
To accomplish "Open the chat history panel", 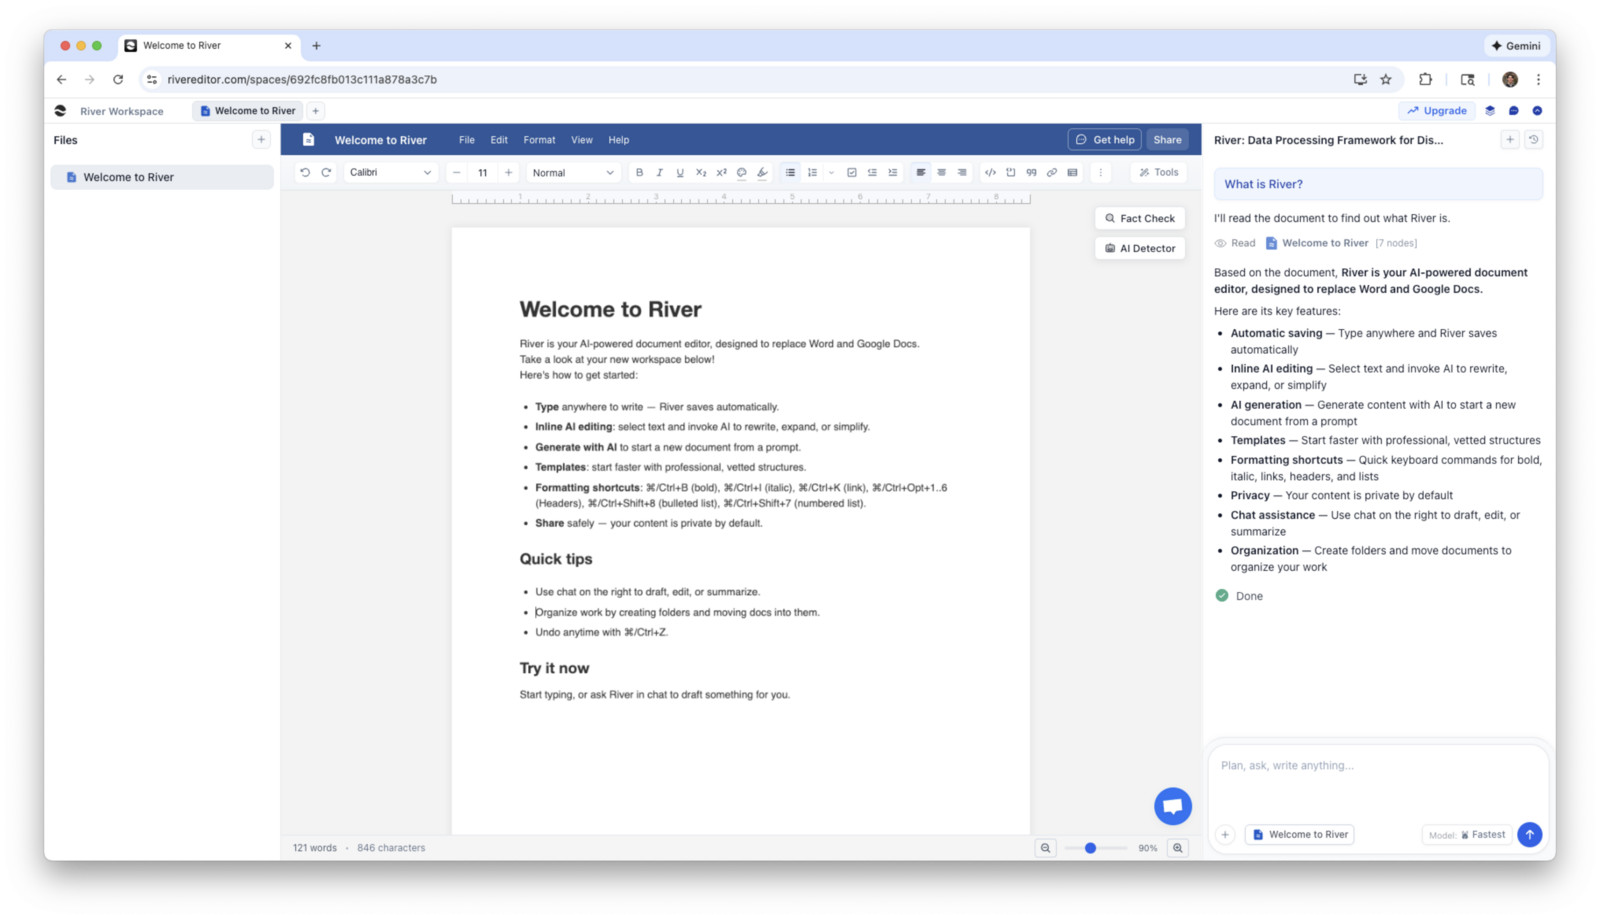I will pos(1535,140).
